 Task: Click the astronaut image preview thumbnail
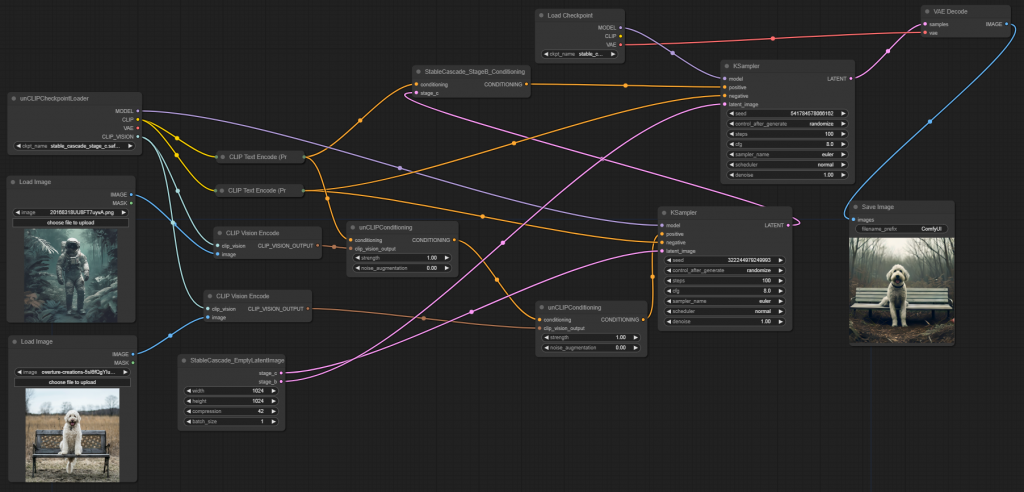[71, 276]
